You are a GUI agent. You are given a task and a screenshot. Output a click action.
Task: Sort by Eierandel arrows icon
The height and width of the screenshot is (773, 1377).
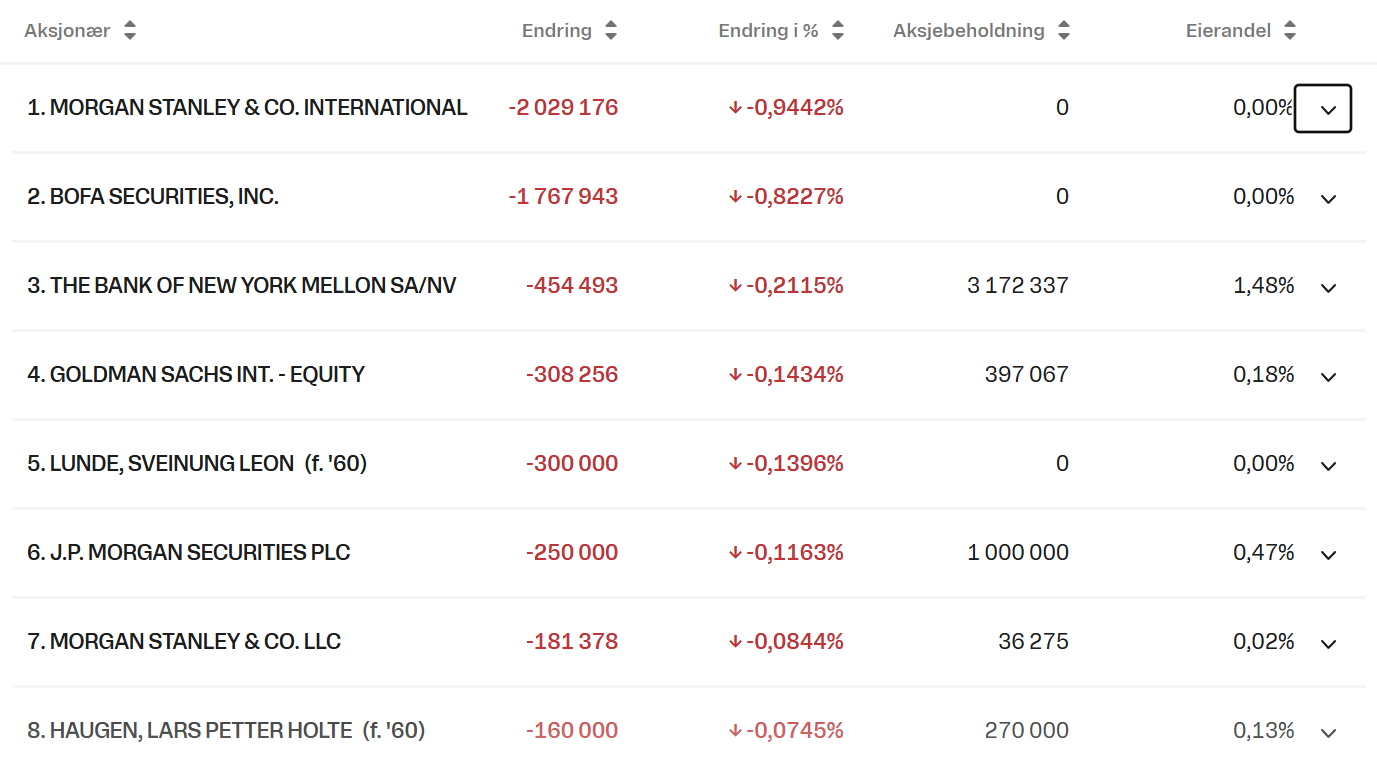(x=1290, y=31)
